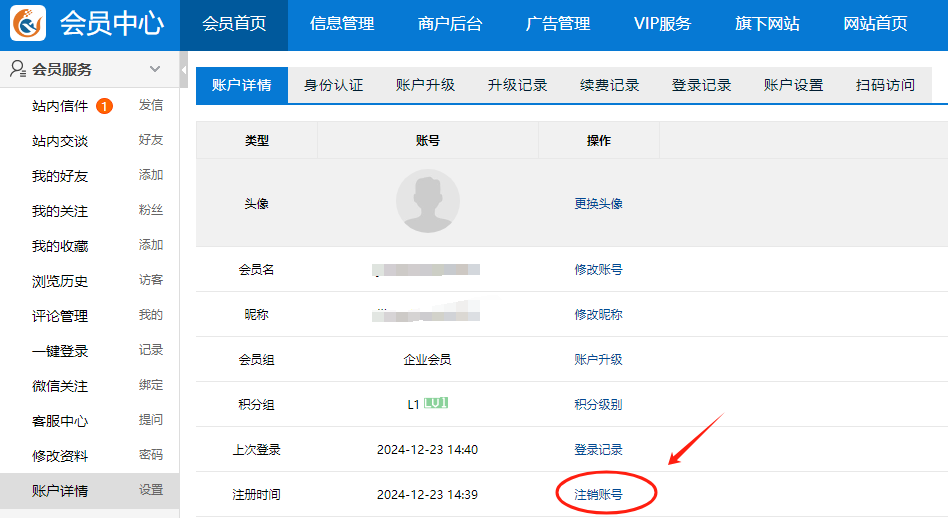This screenshot has height=518, width=948.
Task: Click the orange unread badge on 站内信件
Action: pos(104,106)
